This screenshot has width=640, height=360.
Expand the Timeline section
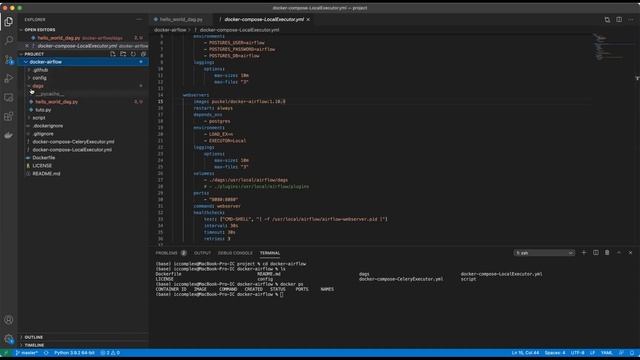[34, 345]
